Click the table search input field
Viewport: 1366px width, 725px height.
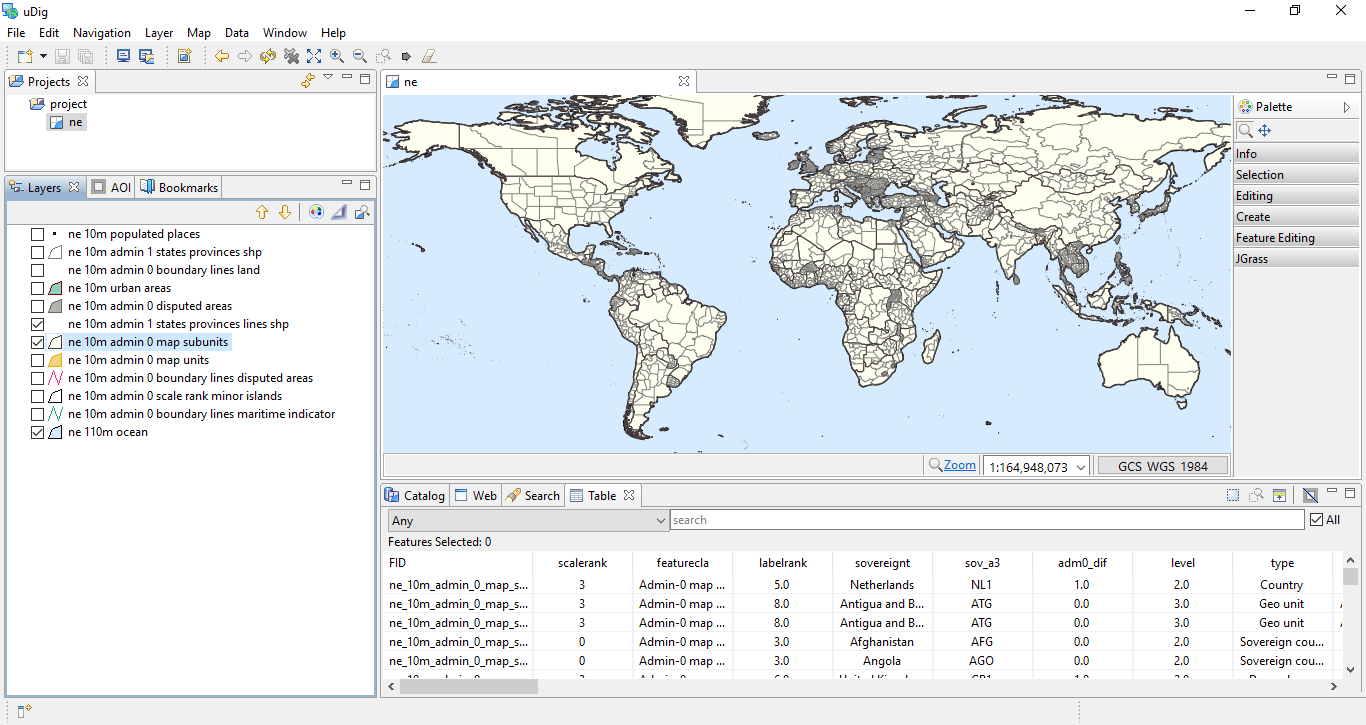pyautogui.click(x=987, y=520)
